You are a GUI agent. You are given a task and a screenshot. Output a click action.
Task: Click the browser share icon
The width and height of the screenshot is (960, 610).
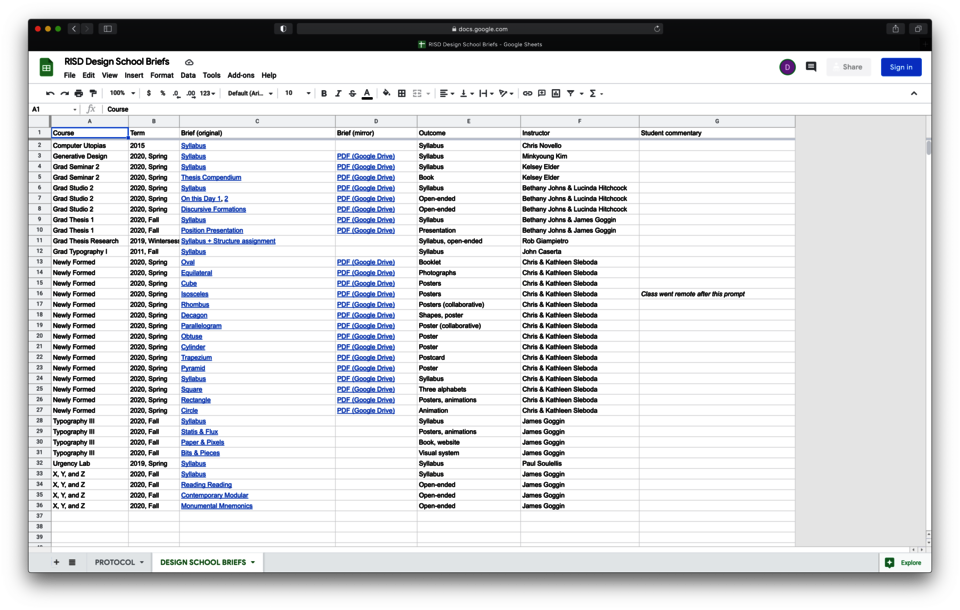896,29
